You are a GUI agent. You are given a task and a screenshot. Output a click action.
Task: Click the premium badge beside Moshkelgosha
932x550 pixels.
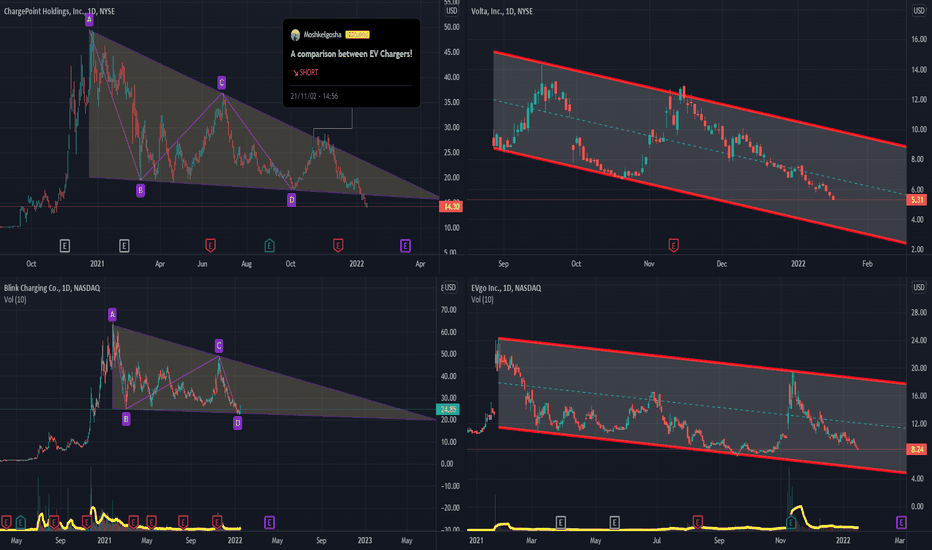click(358, 35)
